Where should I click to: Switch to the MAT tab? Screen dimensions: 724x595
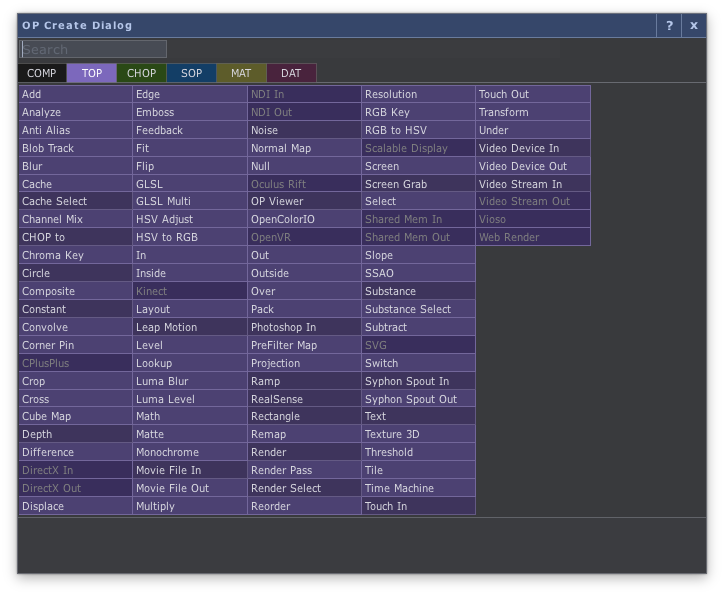click(x=241, y=73)
